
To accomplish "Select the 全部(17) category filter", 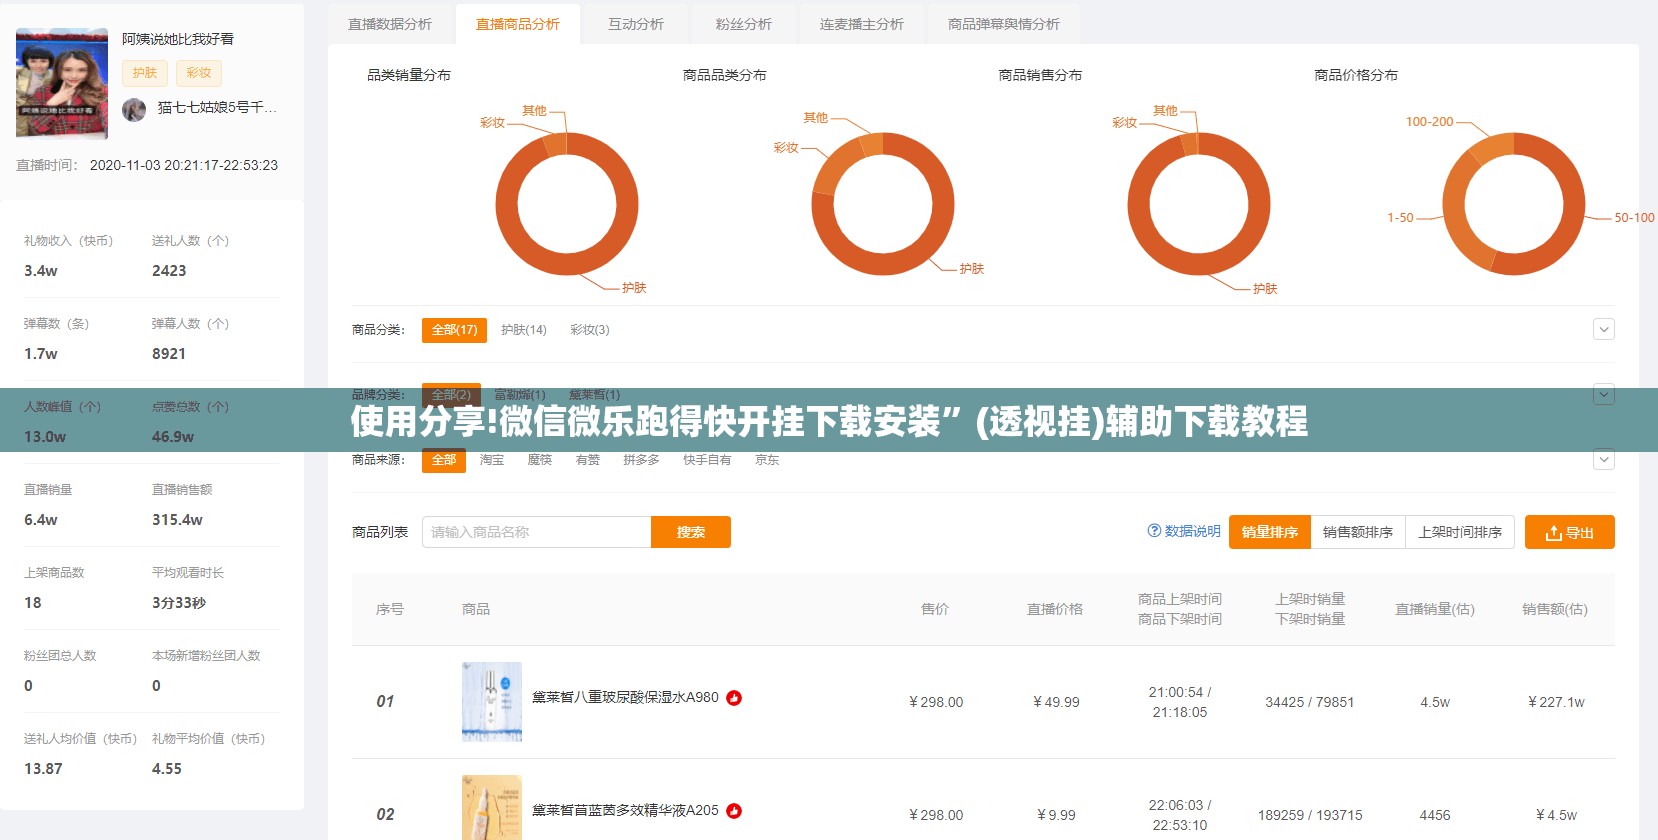I will (x=454, y=330).
